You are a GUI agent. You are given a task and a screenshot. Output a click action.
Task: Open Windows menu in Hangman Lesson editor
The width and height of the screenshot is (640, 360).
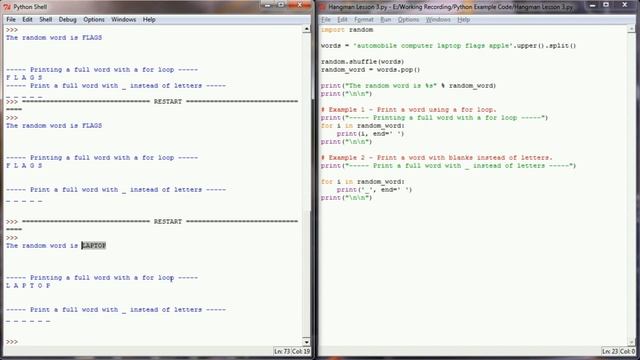coord(438,20)
